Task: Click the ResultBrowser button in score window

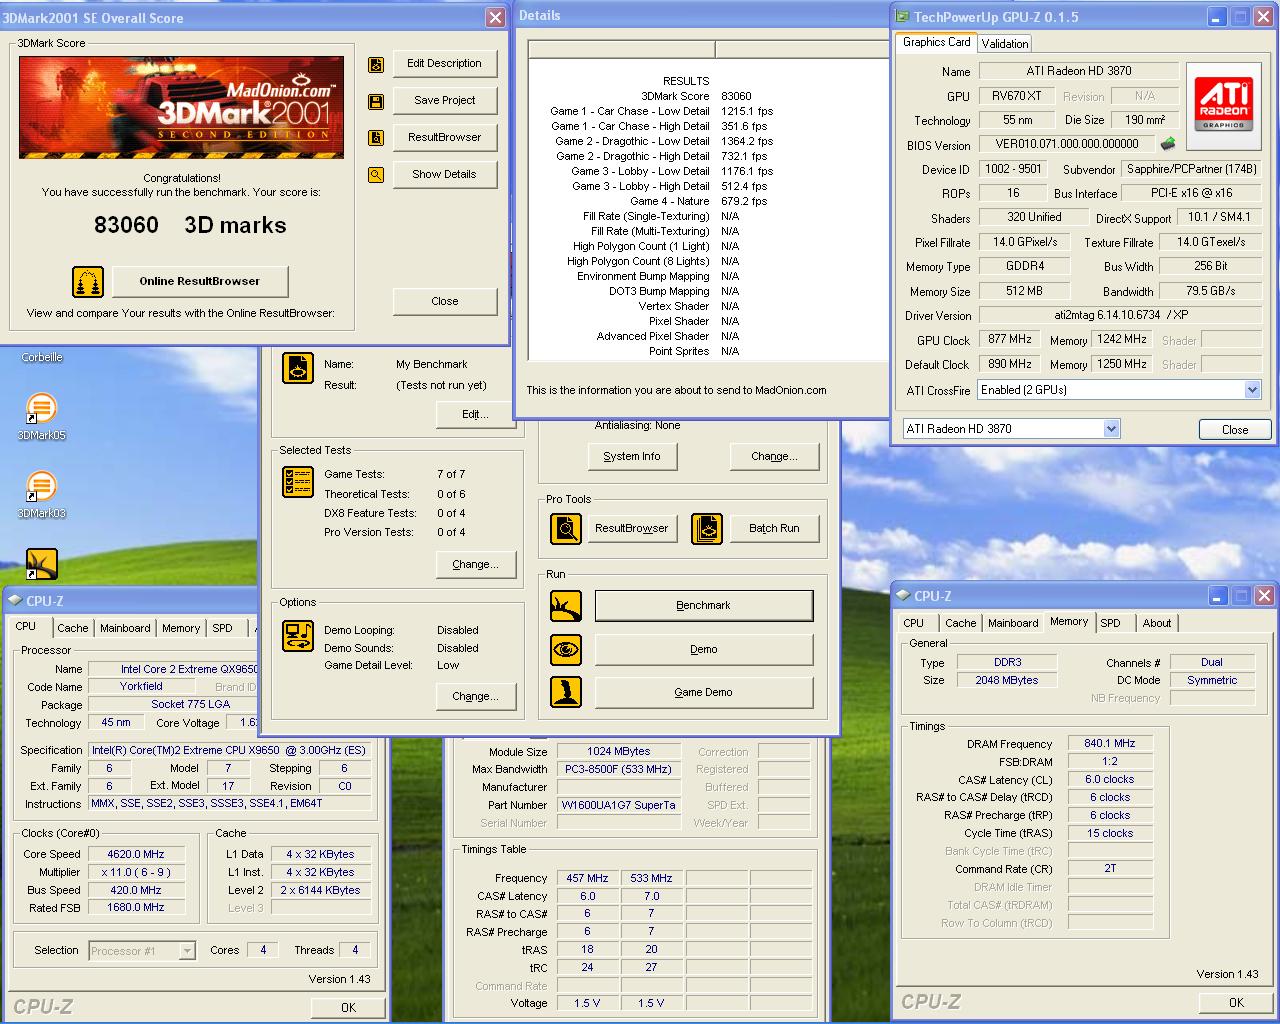Action: (x=445, y=138)
